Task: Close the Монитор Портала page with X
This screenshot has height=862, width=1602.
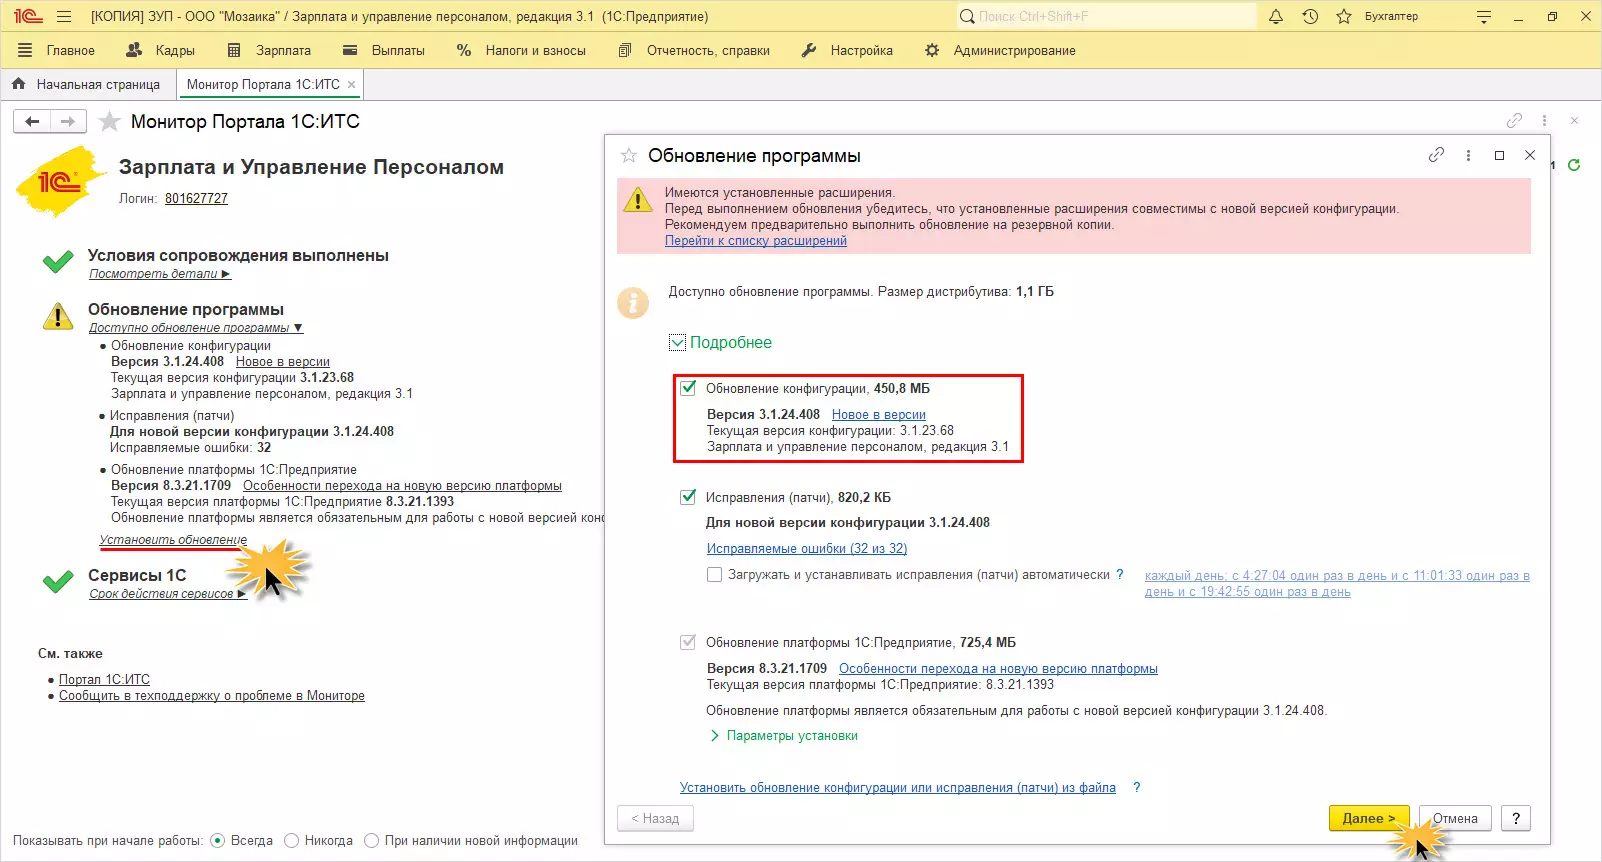Action: 1574,121
